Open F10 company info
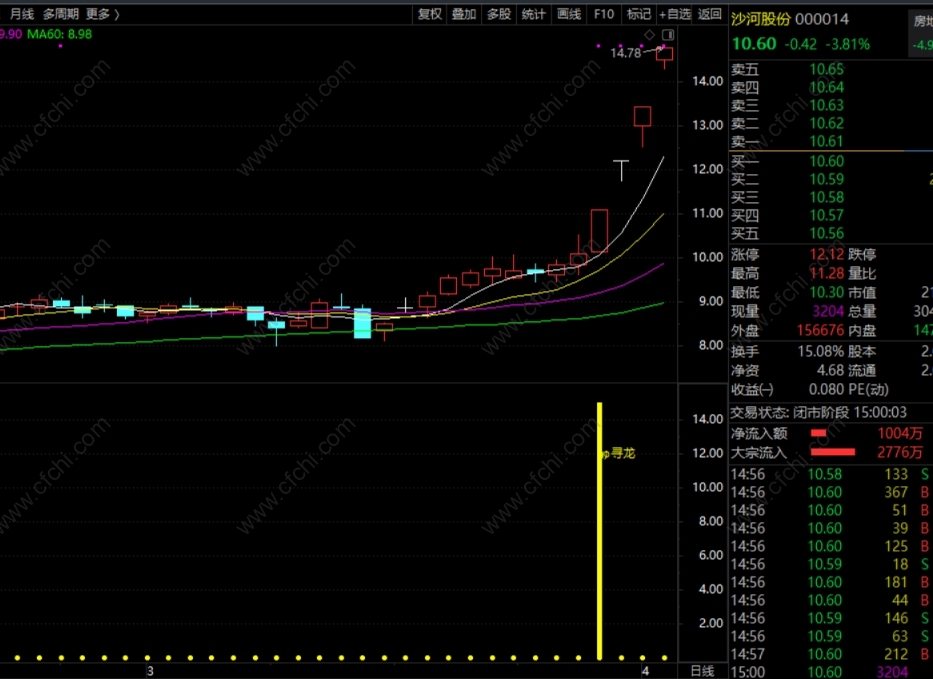Image resolution: width=933 pixels, height=679 pixels. click(604, 14)
